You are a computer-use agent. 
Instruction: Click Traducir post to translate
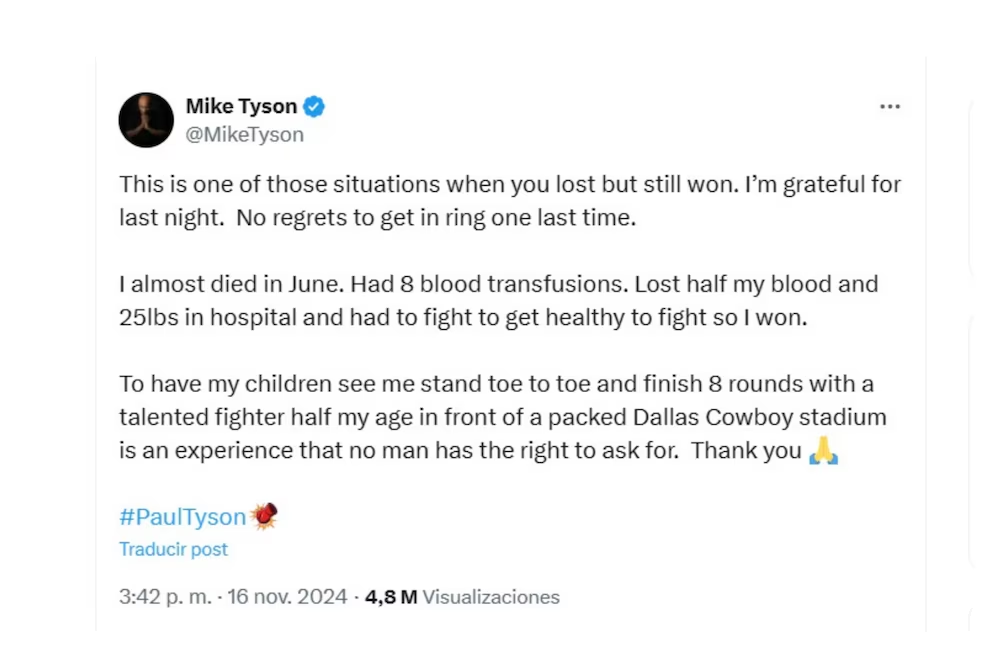coord(173,549)
